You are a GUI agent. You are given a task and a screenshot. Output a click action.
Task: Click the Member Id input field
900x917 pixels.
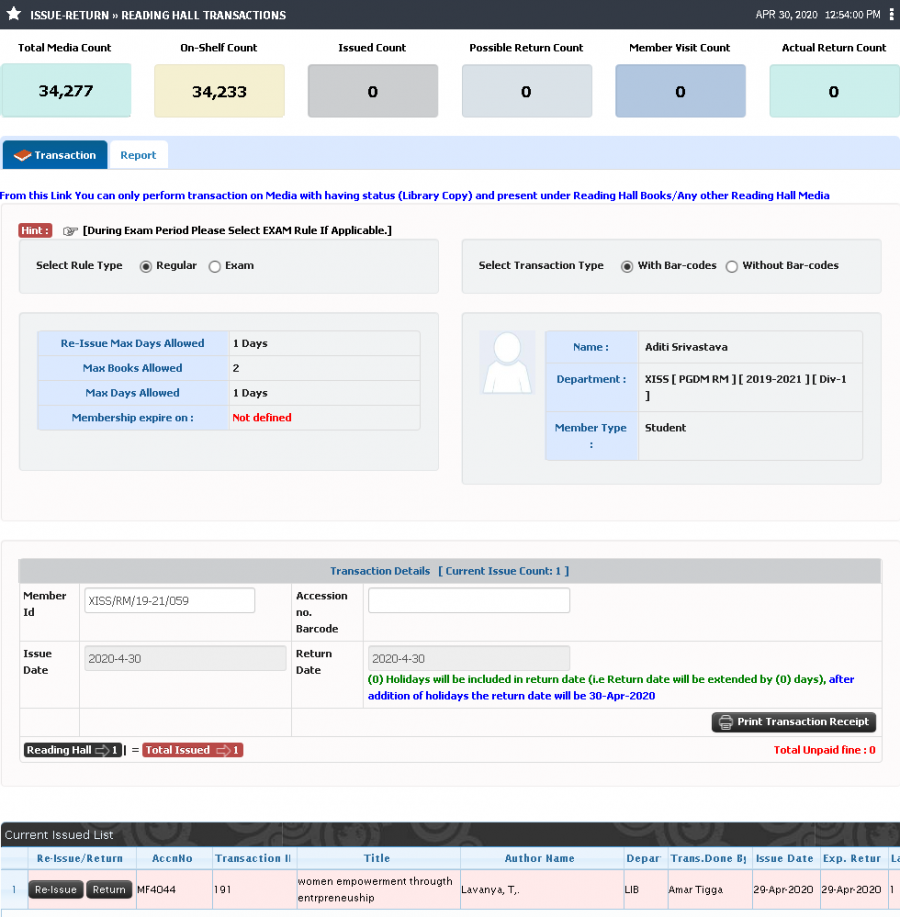coord(170,601)
